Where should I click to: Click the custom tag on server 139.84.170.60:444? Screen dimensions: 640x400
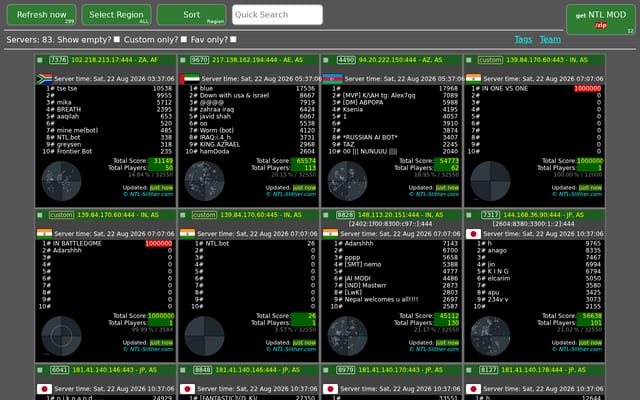pyautogui.click(x=61, y=215)
